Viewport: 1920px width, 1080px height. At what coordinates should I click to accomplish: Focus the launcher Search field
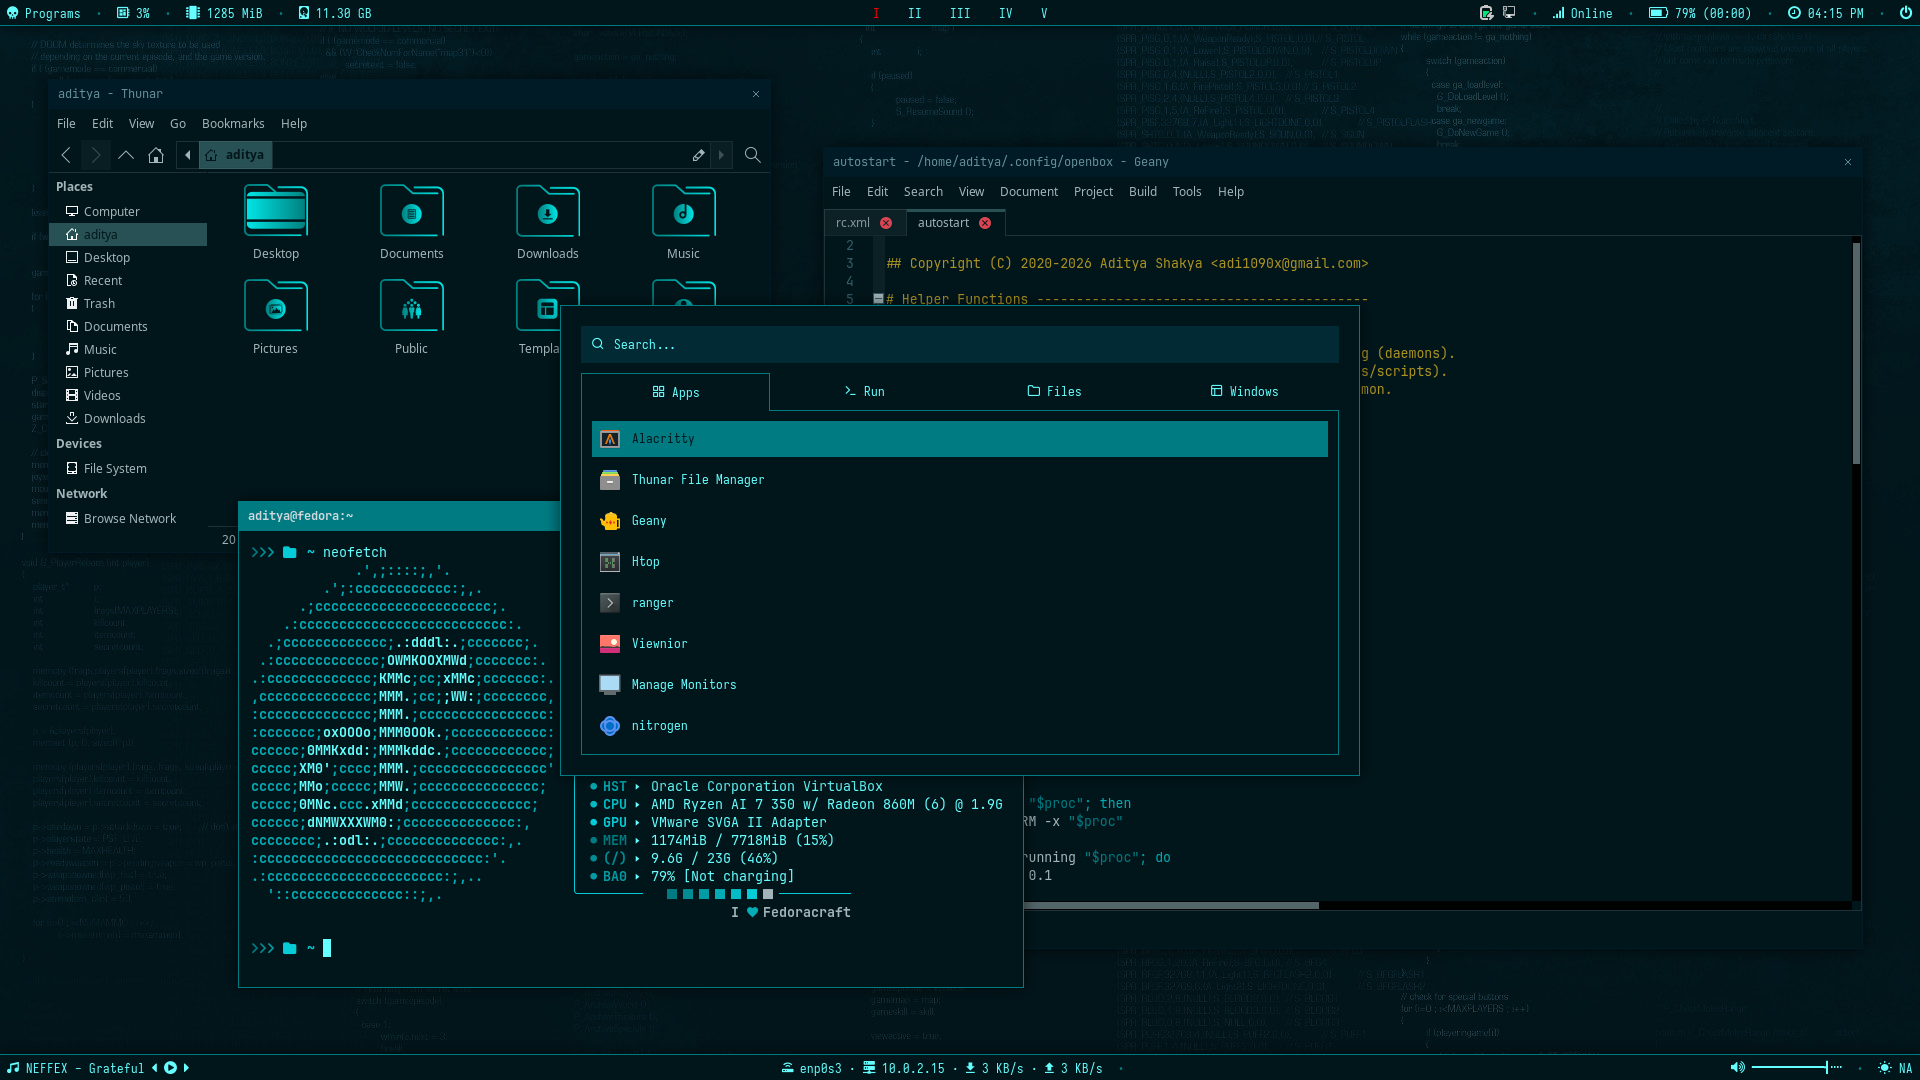[x=960, y=345]
